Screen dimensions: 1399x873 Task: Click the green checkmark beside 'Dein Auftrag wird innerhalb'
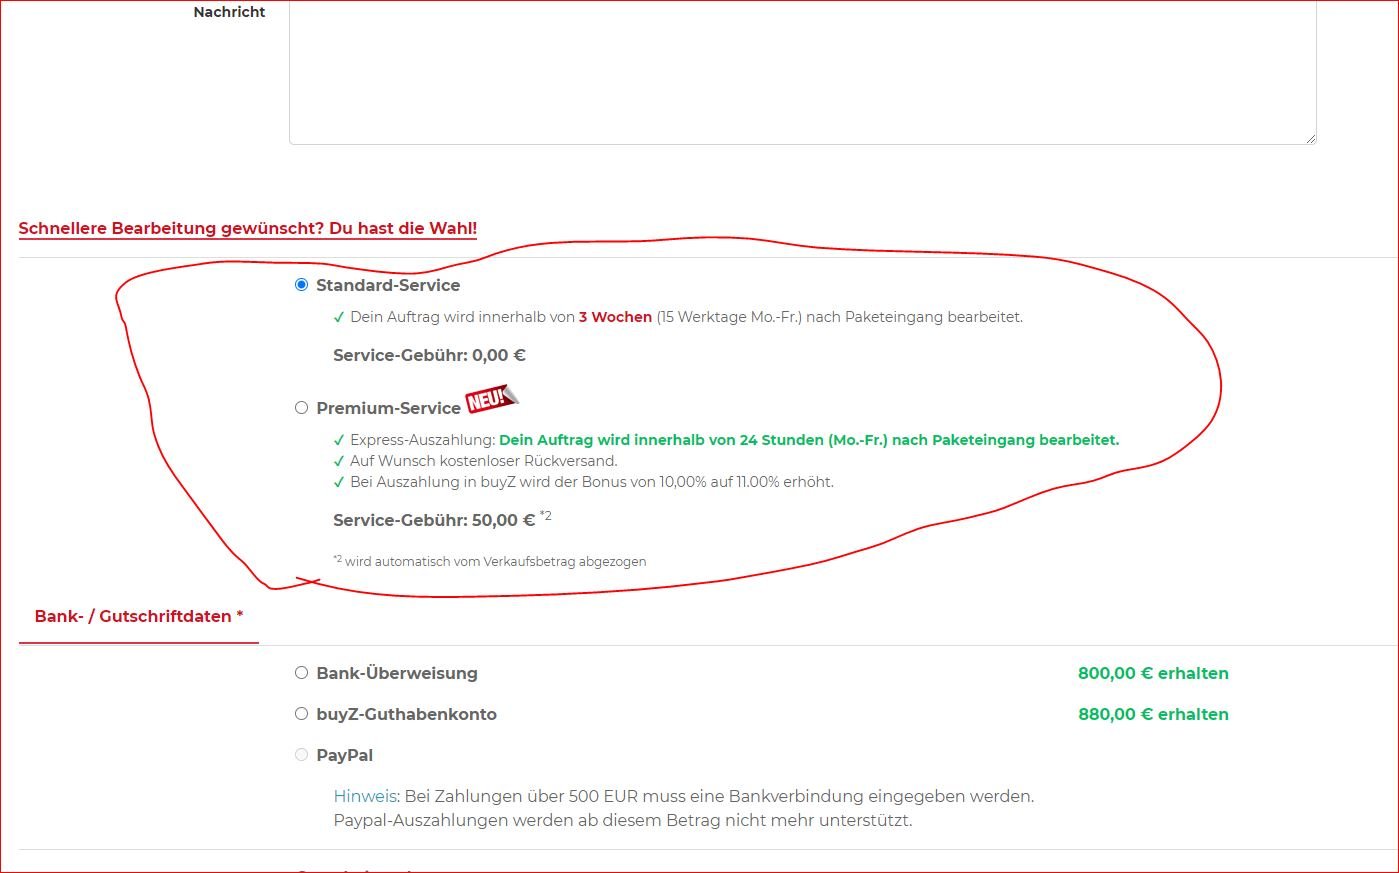click(339, 318)
